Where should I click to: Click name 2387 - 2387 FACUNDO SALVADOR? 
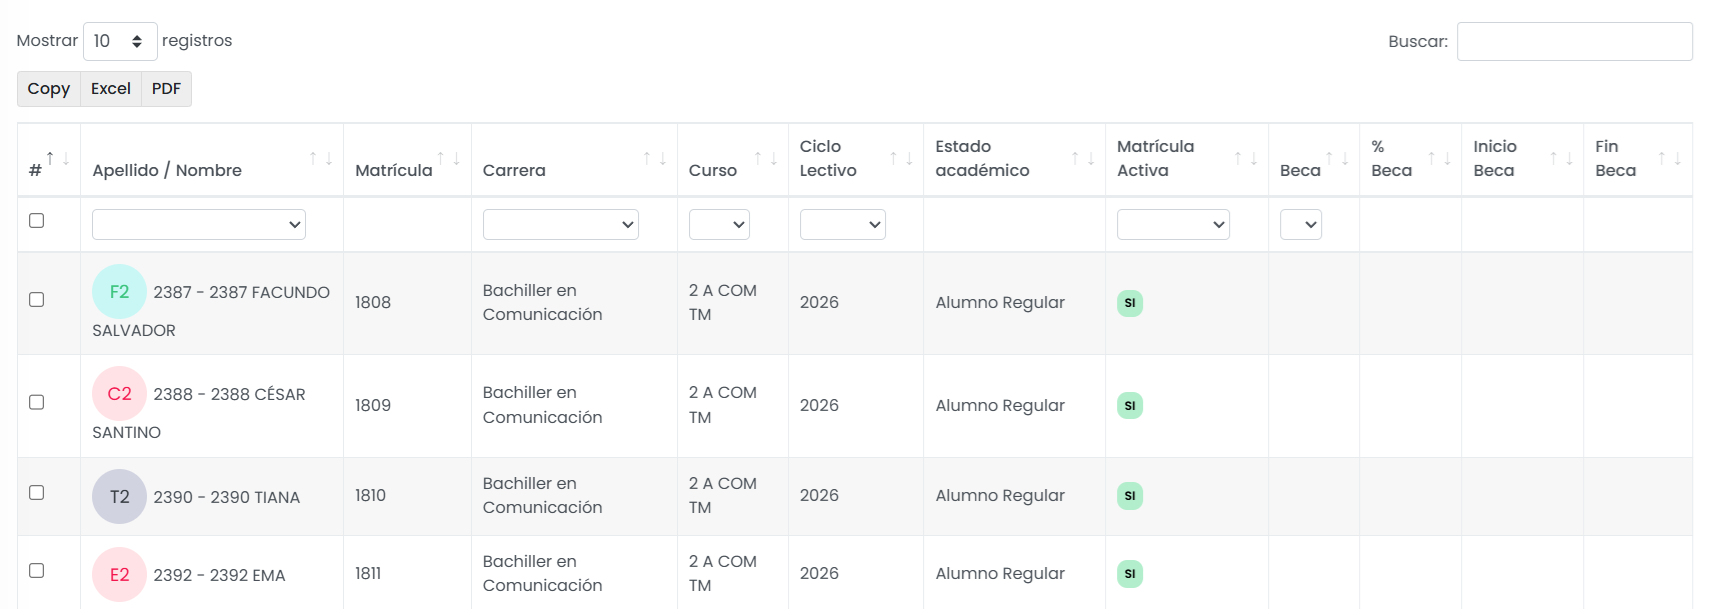point(211,311)
